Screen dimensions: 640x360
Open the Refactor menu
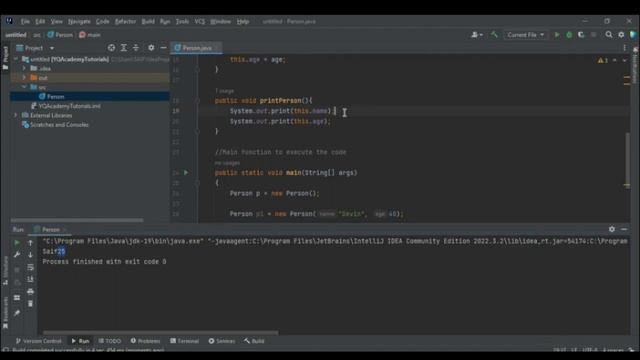click(x=125, y=21)
